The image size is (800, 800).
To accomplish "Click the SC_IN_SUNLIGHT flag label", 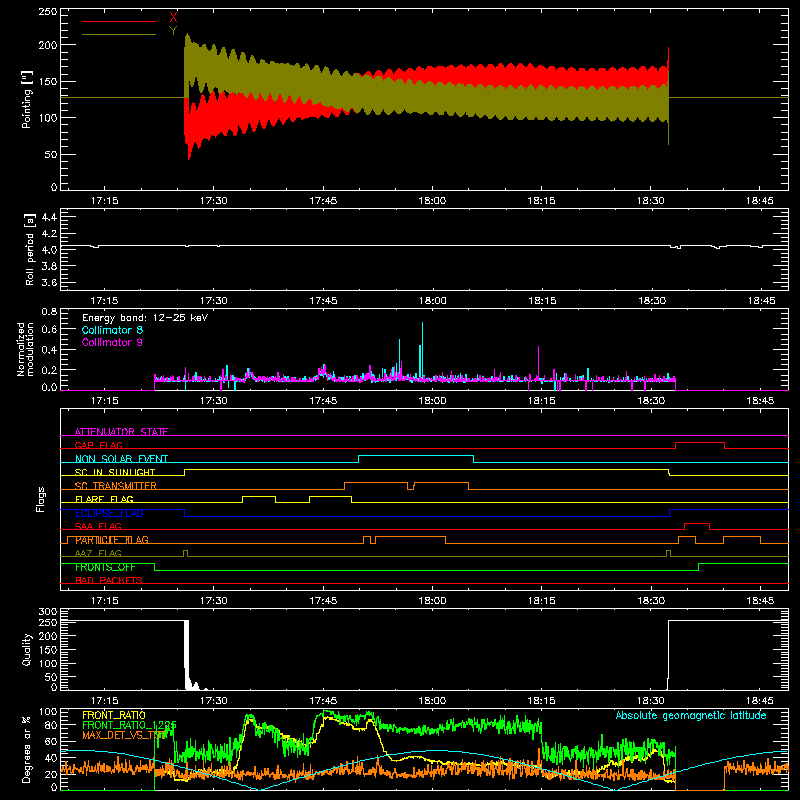I will [115, 472].
